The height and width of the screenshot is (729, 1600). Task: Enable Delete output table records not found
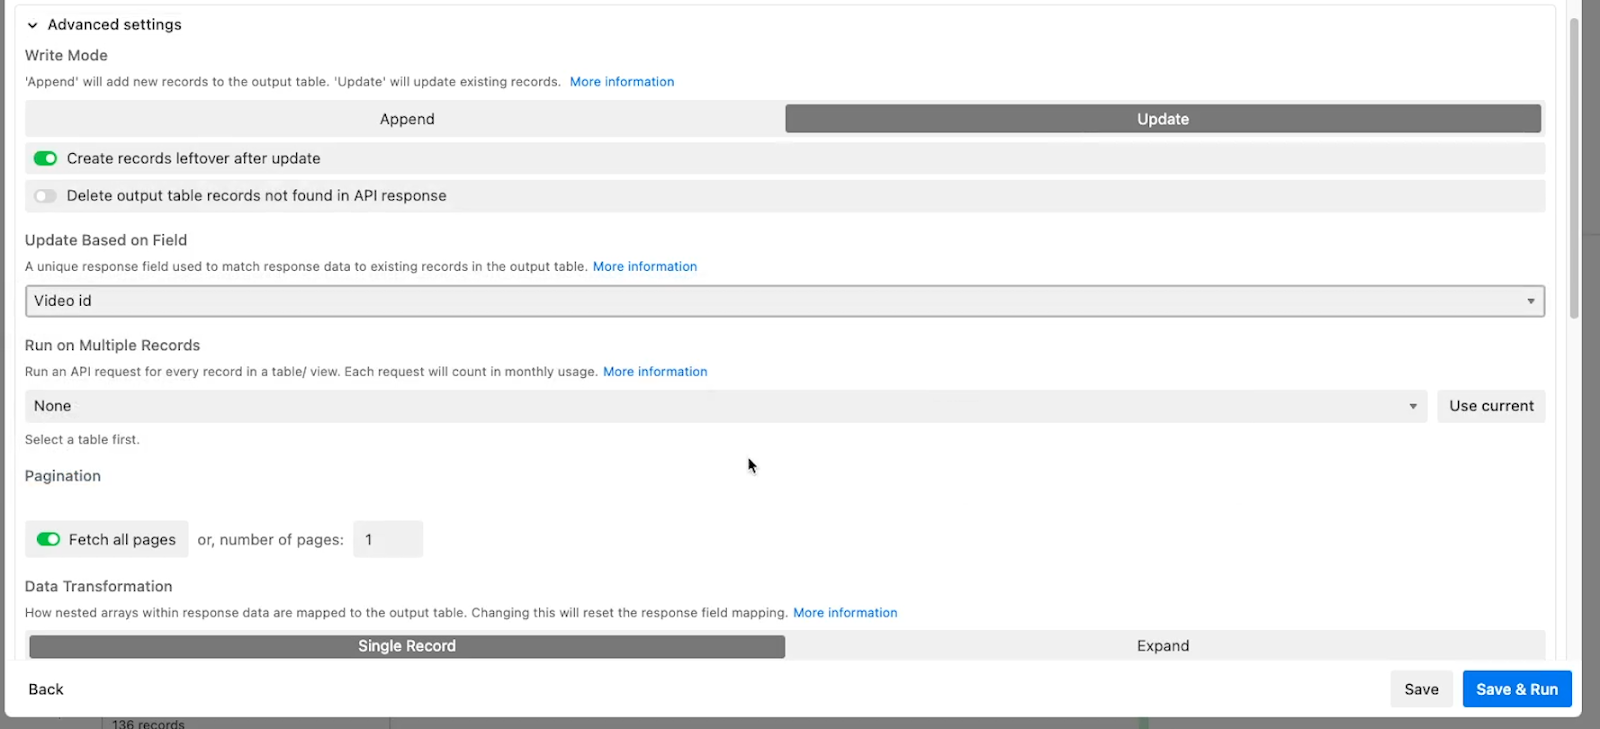tap(46, 196)
